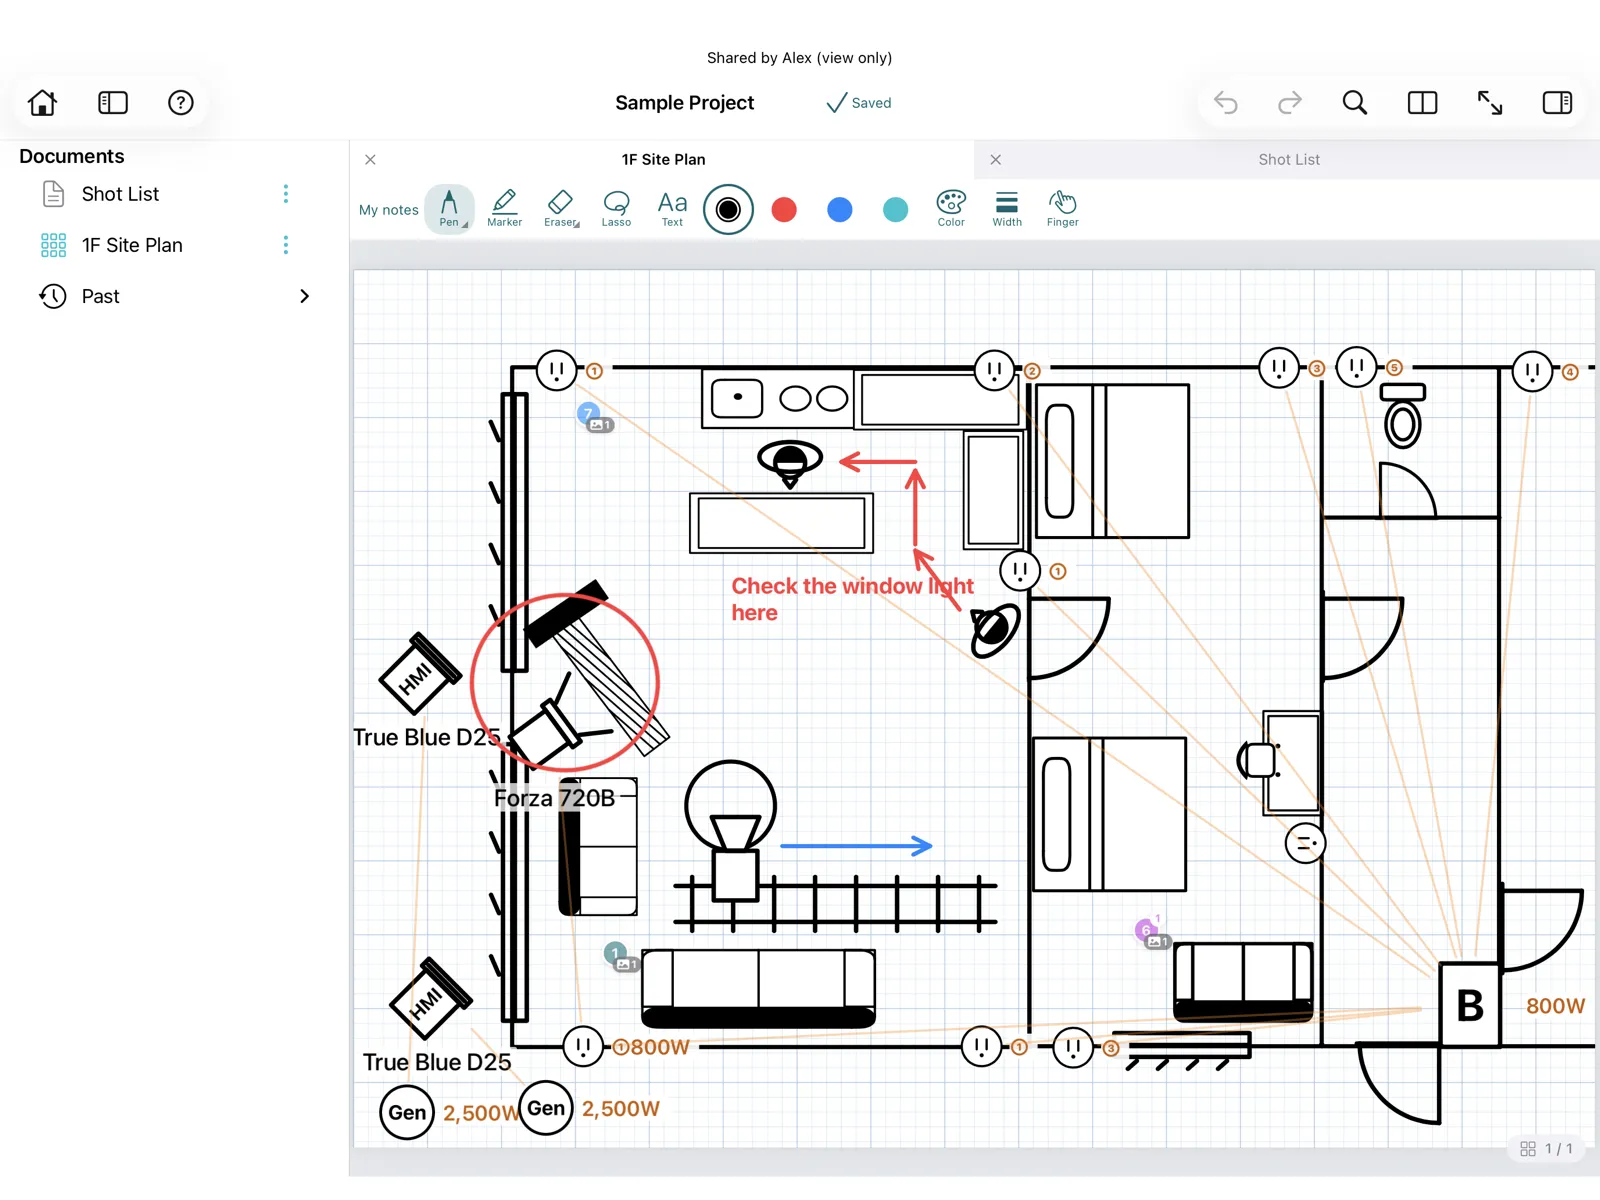Select the Marker tool
1600x1200 pixels.
tap(504, 209)
